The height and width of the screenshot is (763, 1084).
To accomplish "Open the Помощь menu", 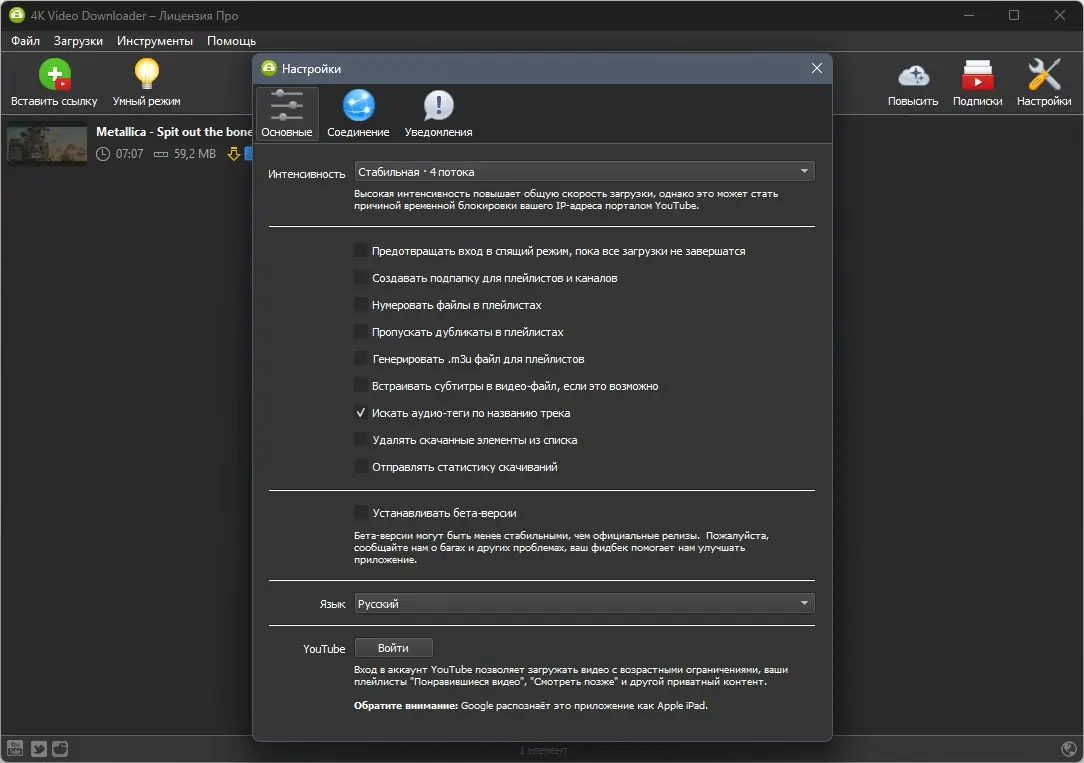I will tap(232, 41).
